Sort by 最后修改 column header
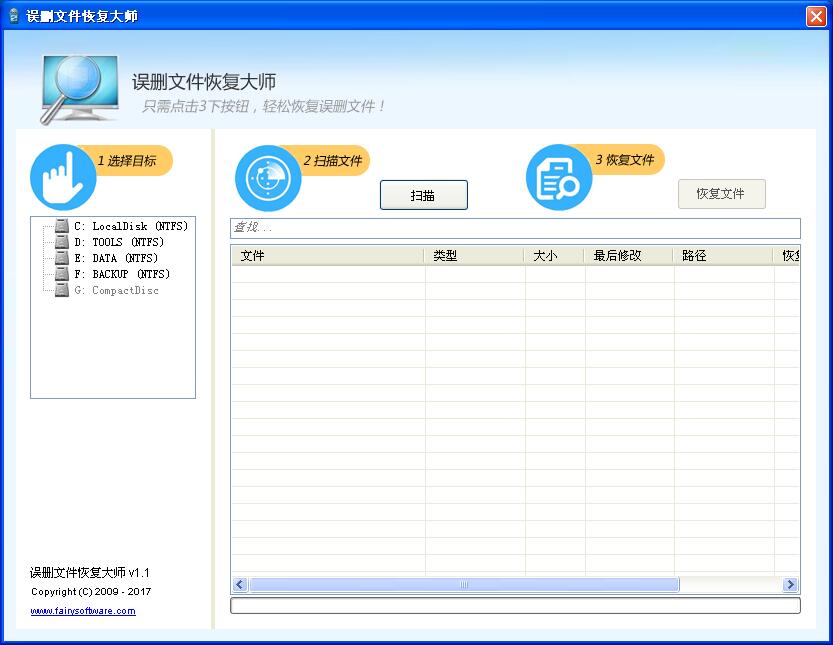The height and width of the screenshot is (645, 833). click(628, 256)
